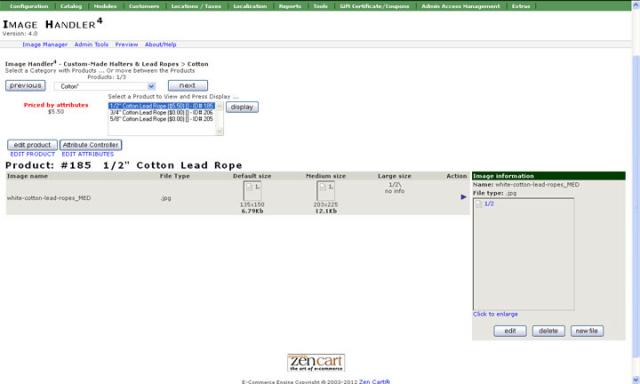
Task: Click the Image name column header
Action: tap(27, 176)
